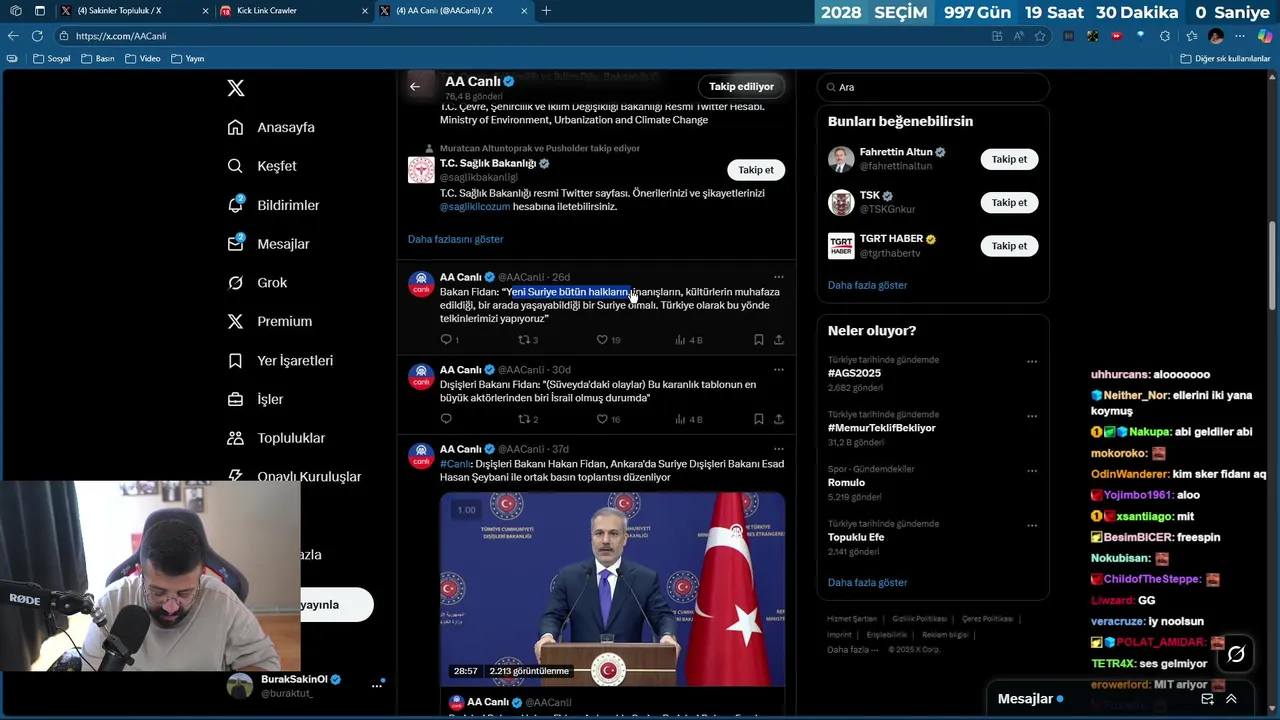Repost the Bakan Fidan 26d post
This screenshot has width=1280, height=720.
point(523,340)
